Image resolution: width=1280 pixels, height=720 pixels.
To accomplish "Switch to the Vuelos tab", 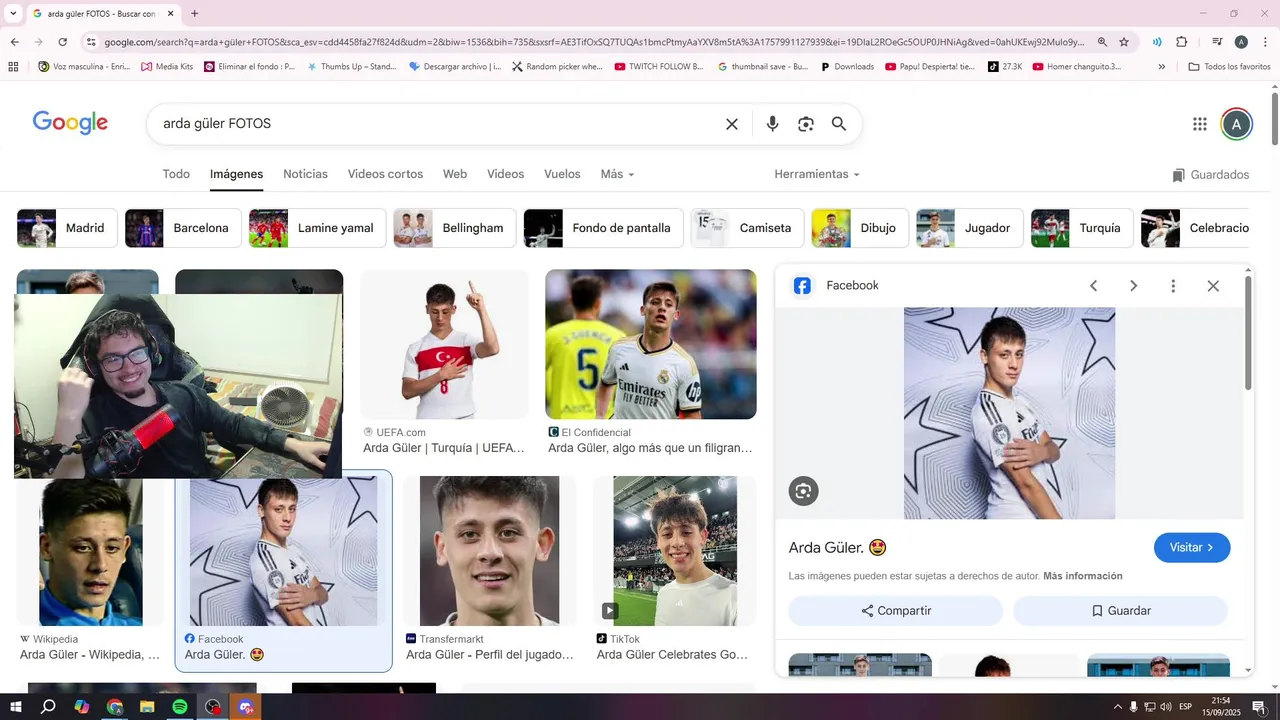I will click(562, 174).
